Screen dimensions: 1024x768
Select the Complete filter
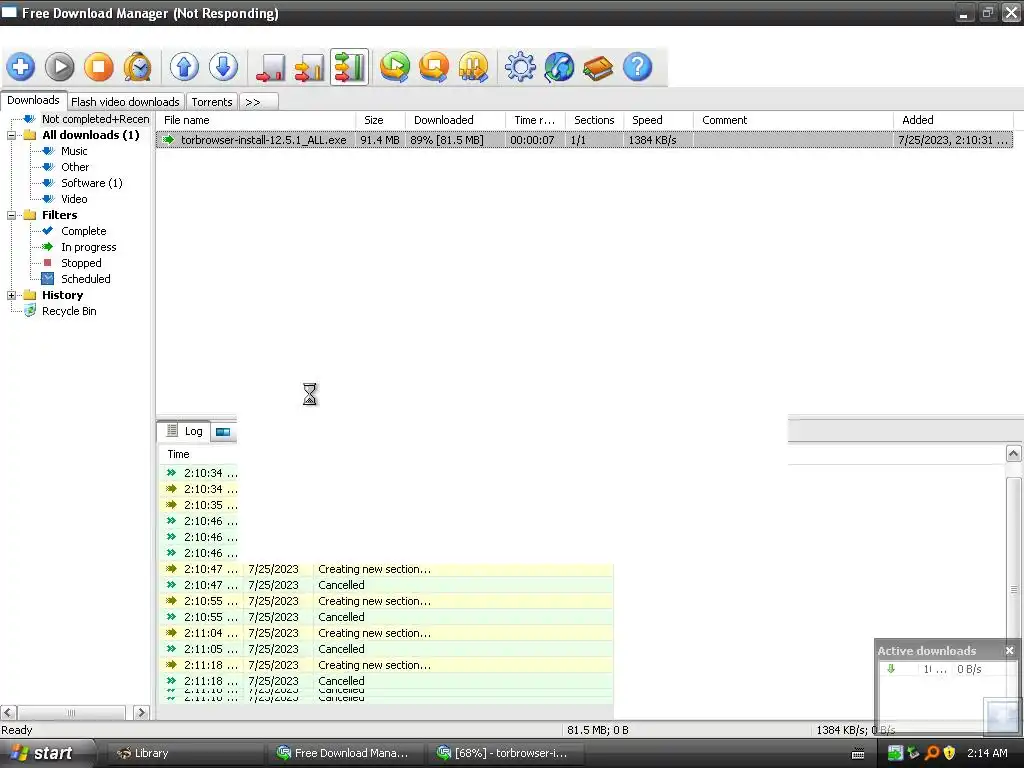[x=84, y=231]
